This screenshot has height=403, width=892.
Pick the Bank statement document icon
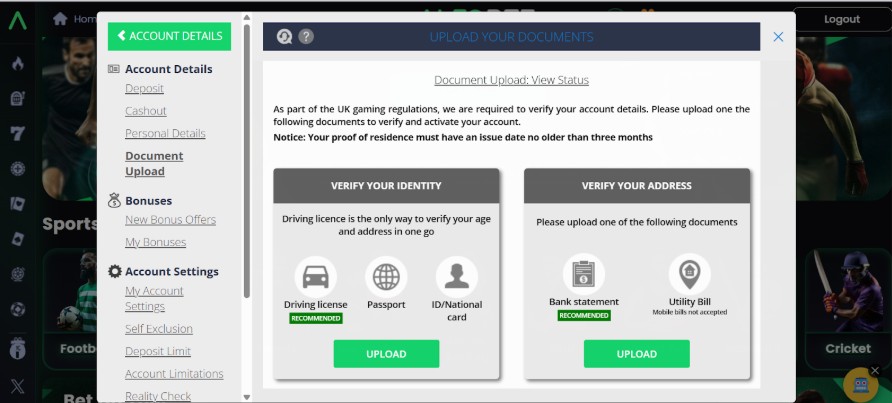pos(584,274)
